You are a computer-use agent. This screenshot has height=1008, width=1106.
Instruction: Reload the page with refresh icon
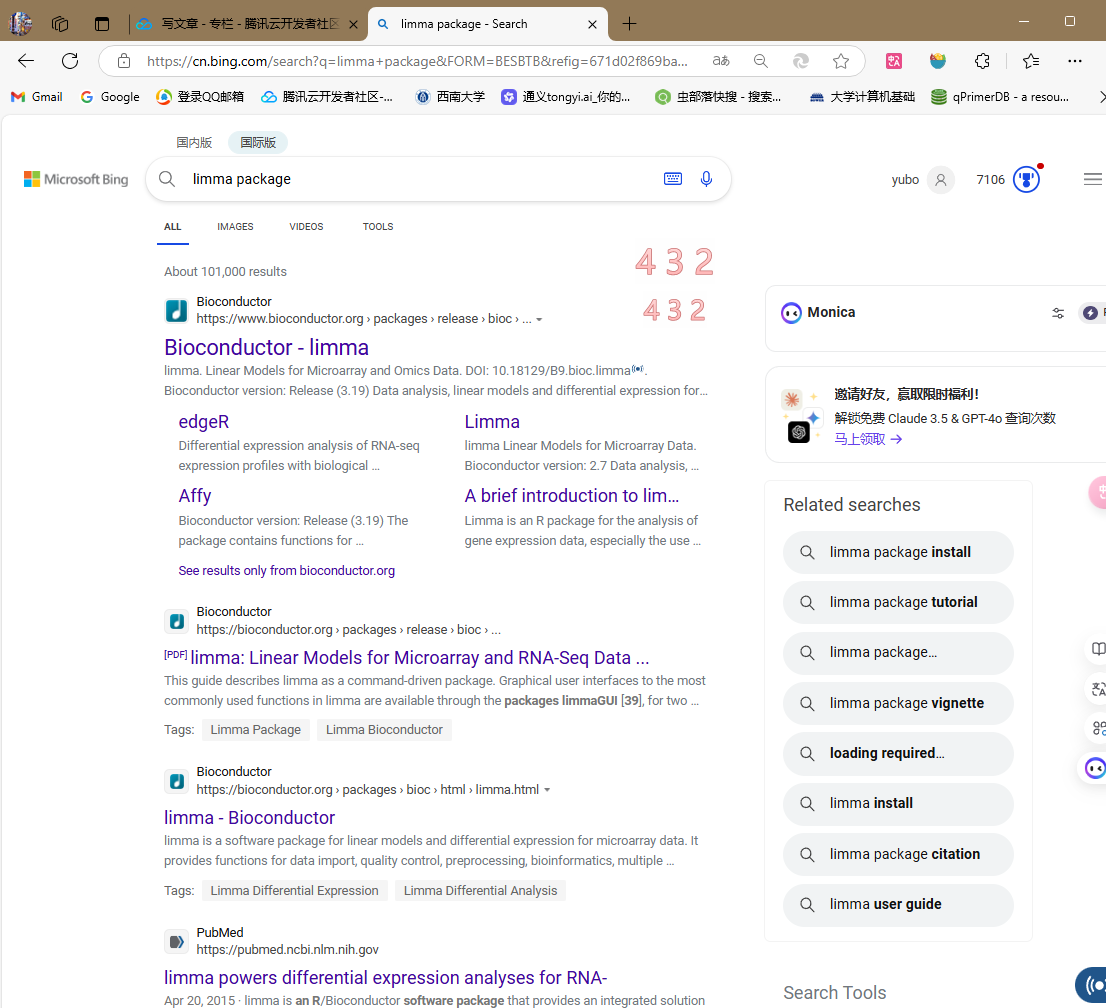coord(70,61)
